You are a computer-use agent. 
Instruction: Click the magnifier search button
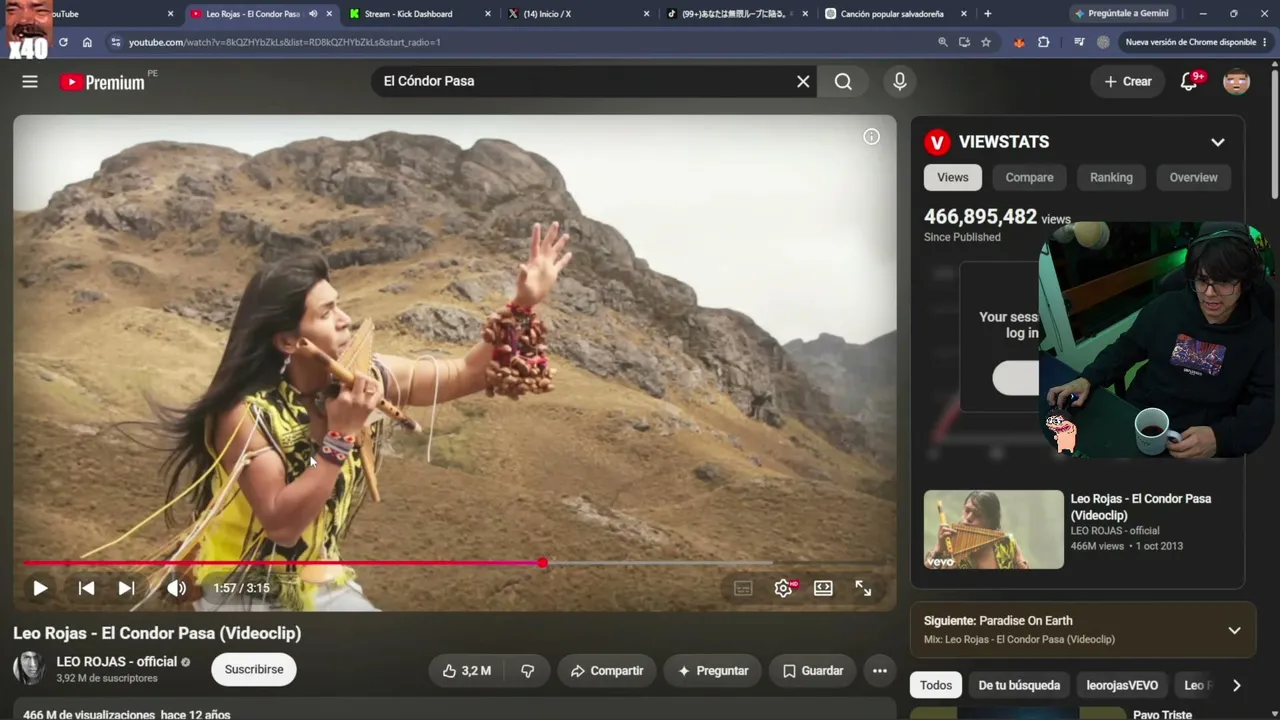843,82
